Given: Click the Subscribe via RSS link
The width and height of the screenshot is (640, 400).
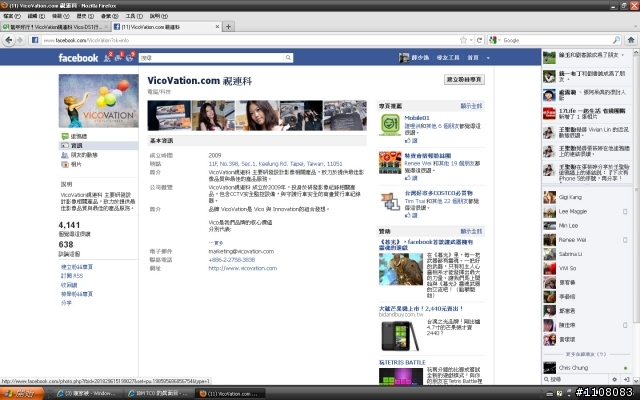Looking at the screenshot, I should (x=72, y=276).
